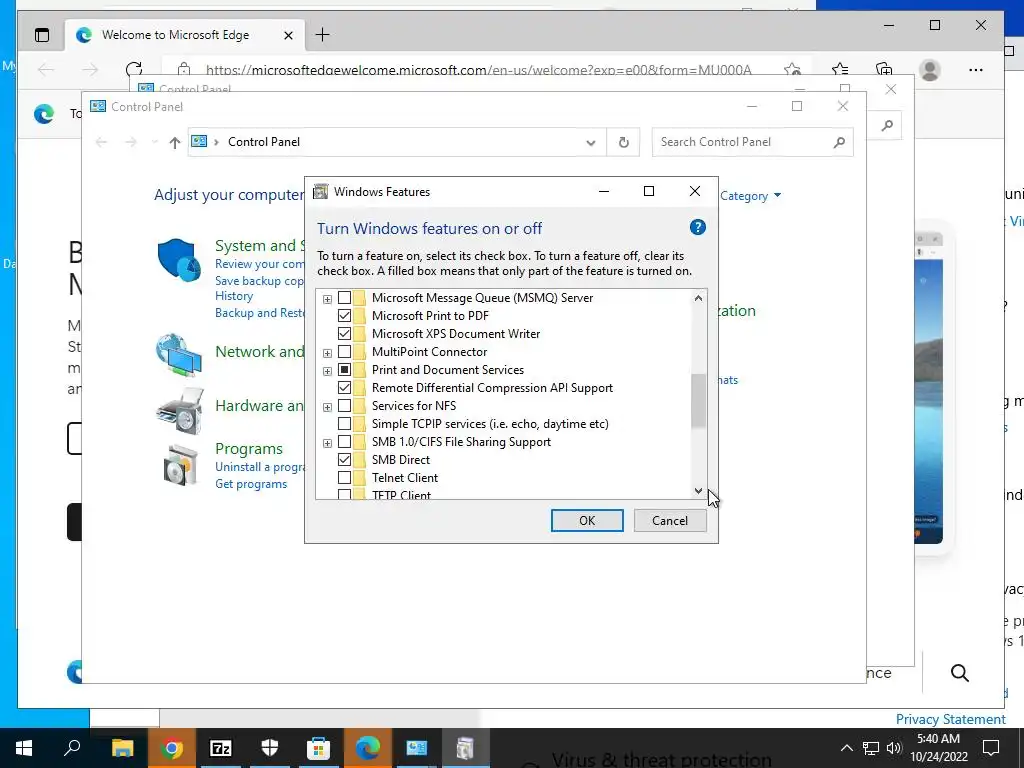Uncheck SMB Direct feature
Screen dimensions: 1024x768
[344, 460]
